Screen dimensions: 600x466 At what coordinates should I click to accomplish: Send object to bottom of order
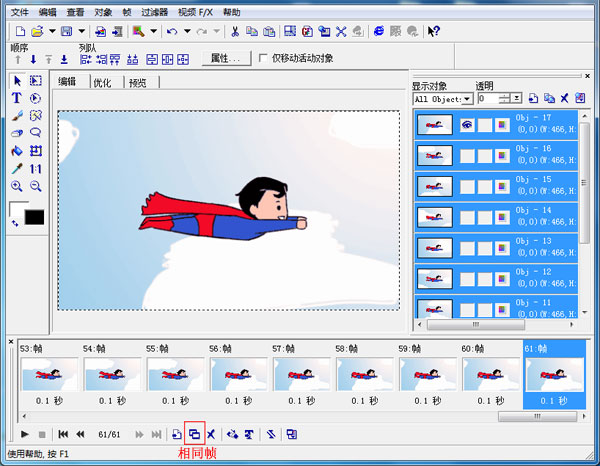click(x=64, y=59)
